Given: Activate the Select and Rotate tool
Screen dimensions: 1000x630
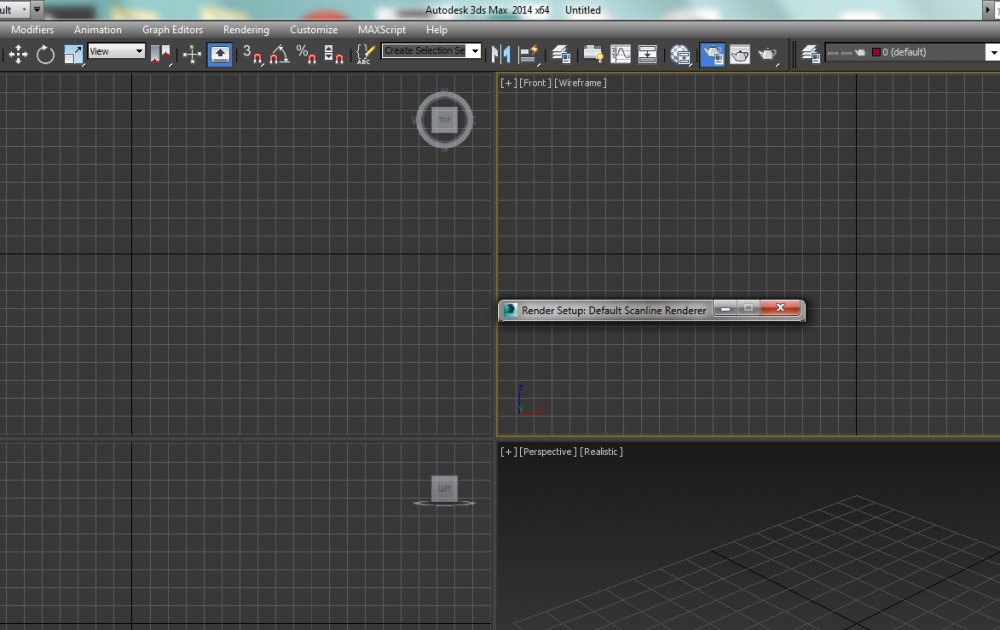Looking at the screenshot, I should click(x=46, y=55).
